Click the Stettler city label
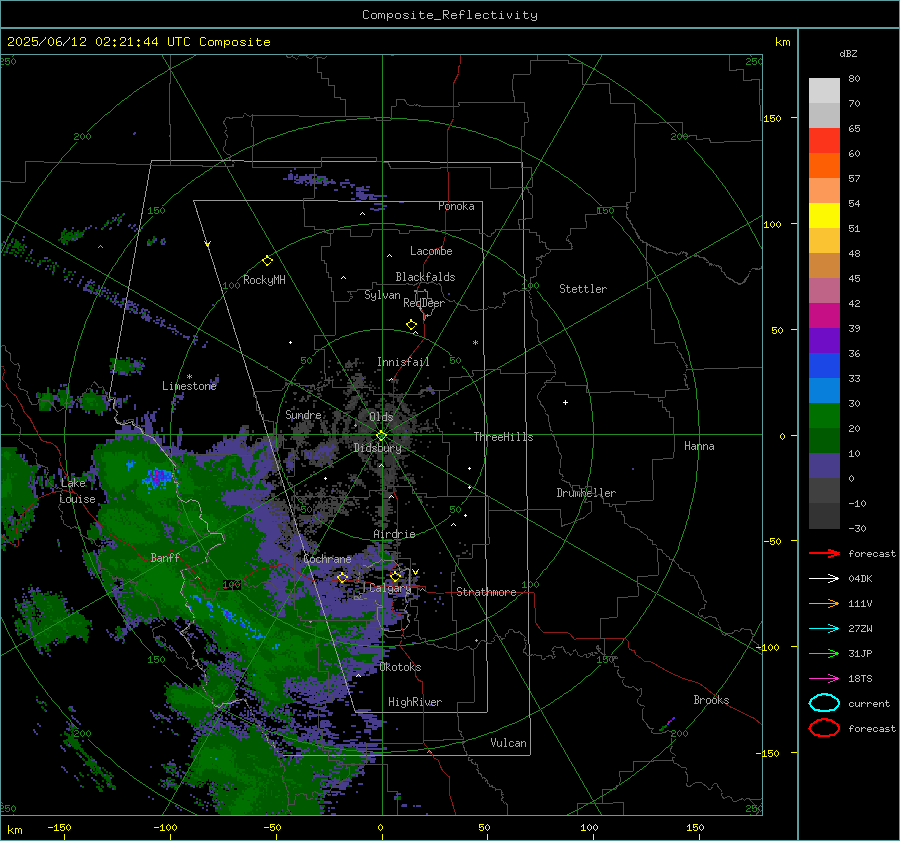 (x=583, y=289)
